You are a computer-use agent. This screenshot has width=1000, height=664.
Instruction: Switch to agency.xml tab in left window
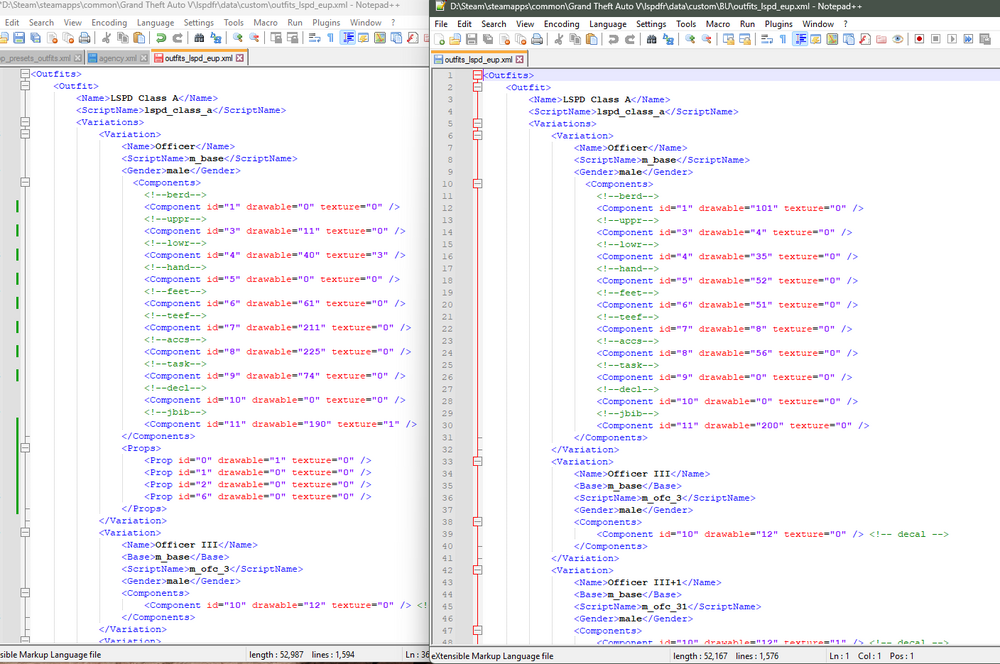[117, 58]
